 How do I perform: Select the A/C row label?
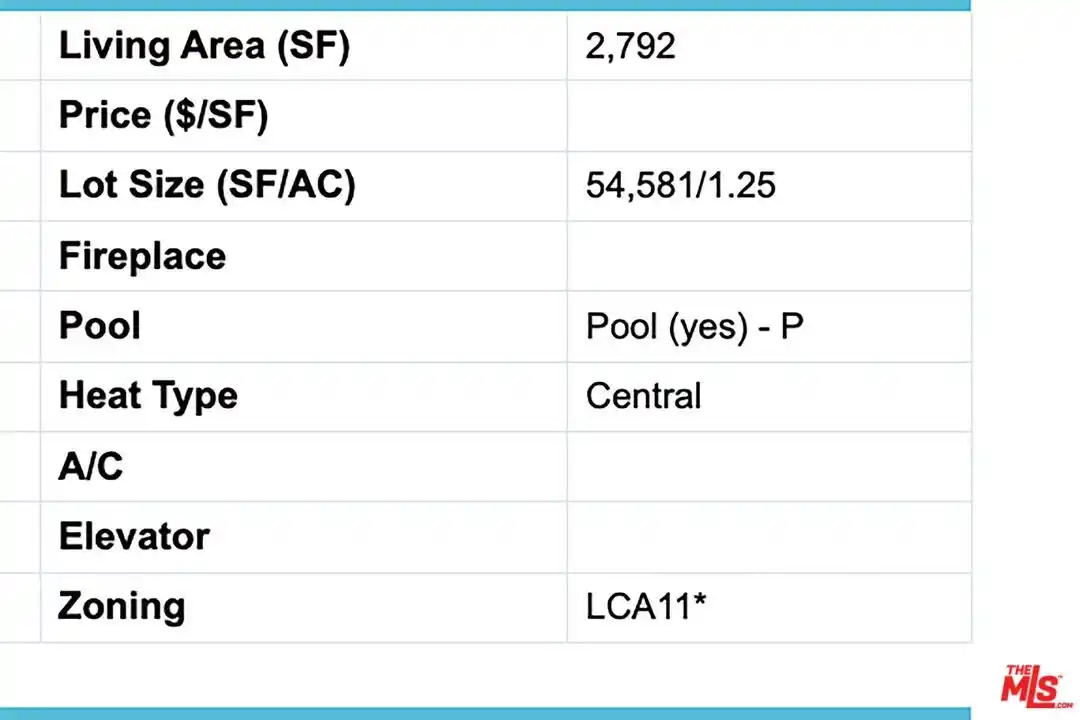tap(90, 466)
